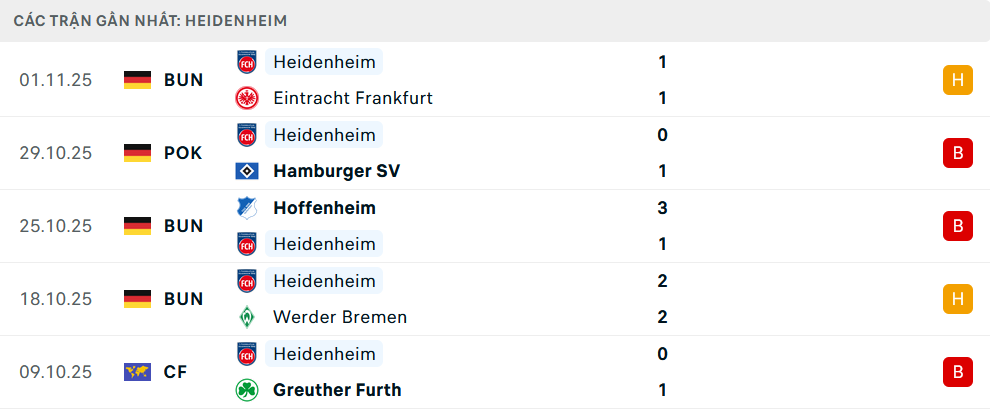This screenshot has width=990, height=410.
Task: Open the Hamburger SV team link
Action: pyautogui.click(x=336, y=171)
